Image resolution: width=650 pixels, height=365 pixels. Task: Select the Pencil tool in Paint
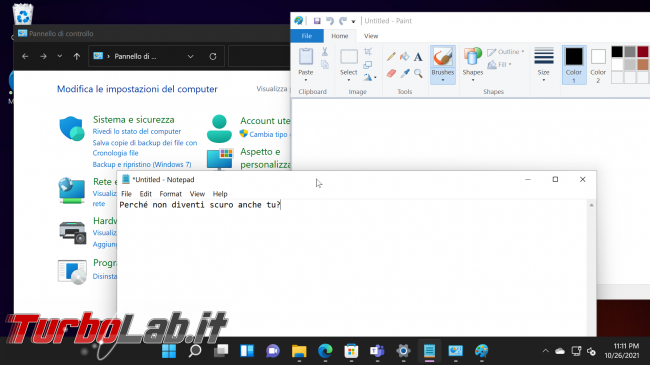391,57
